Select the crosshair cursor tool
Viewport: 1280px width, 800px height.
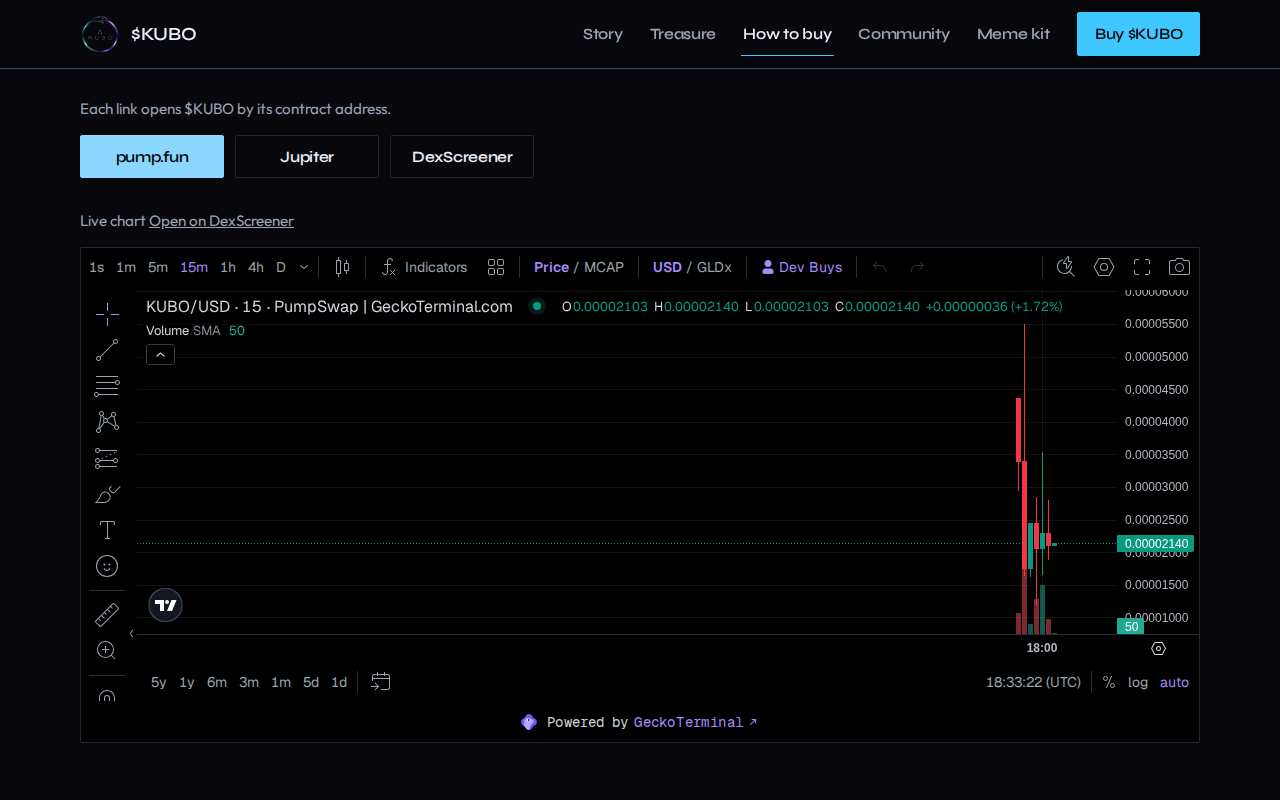coord(107,314)
